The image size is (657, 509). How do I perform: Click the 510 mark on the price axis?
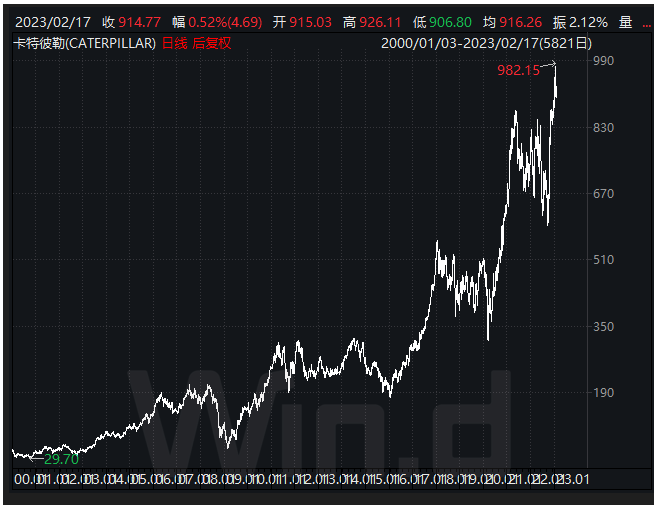coord(603,260)
